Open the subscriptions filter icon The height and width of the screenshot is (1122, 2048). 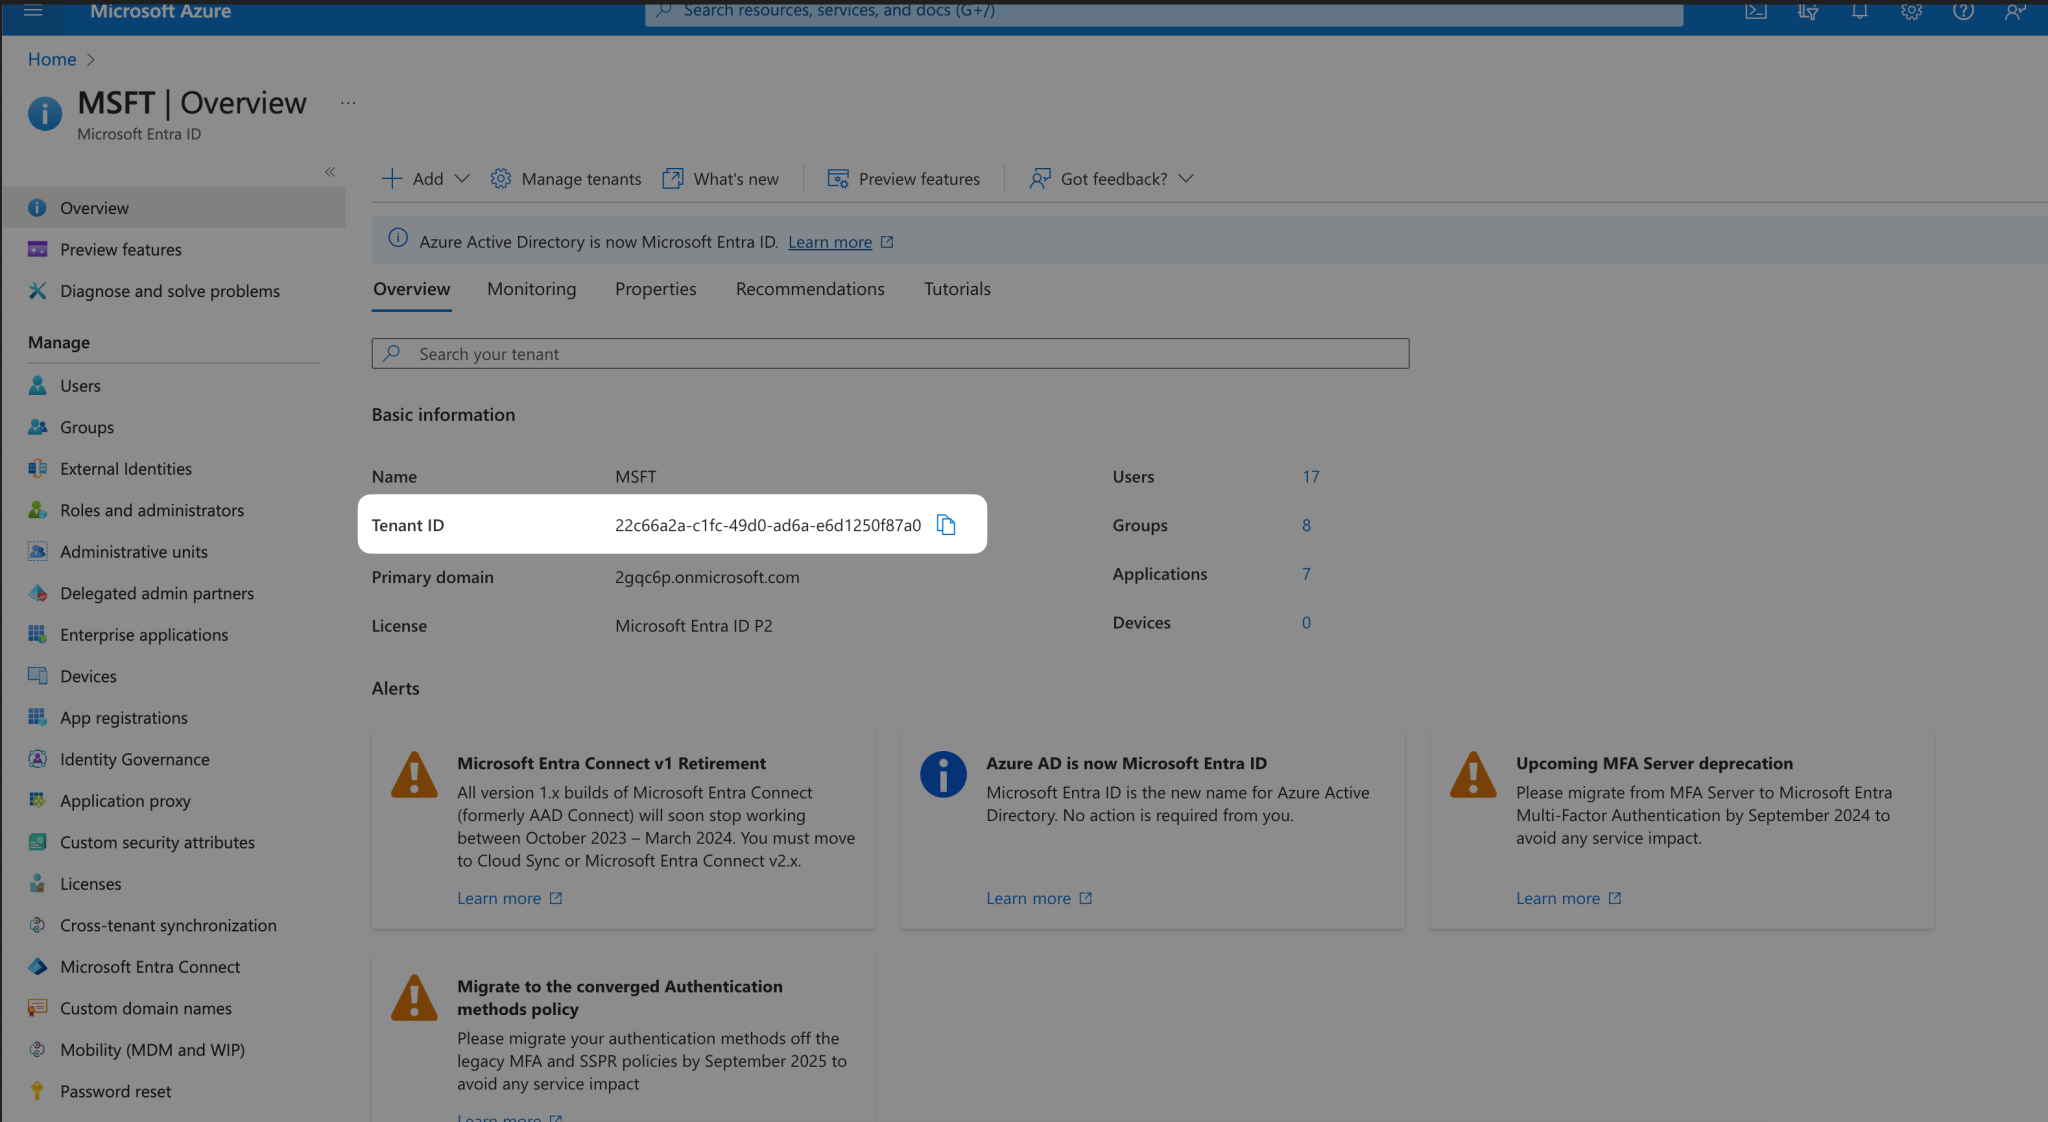tap(1808, 12)
